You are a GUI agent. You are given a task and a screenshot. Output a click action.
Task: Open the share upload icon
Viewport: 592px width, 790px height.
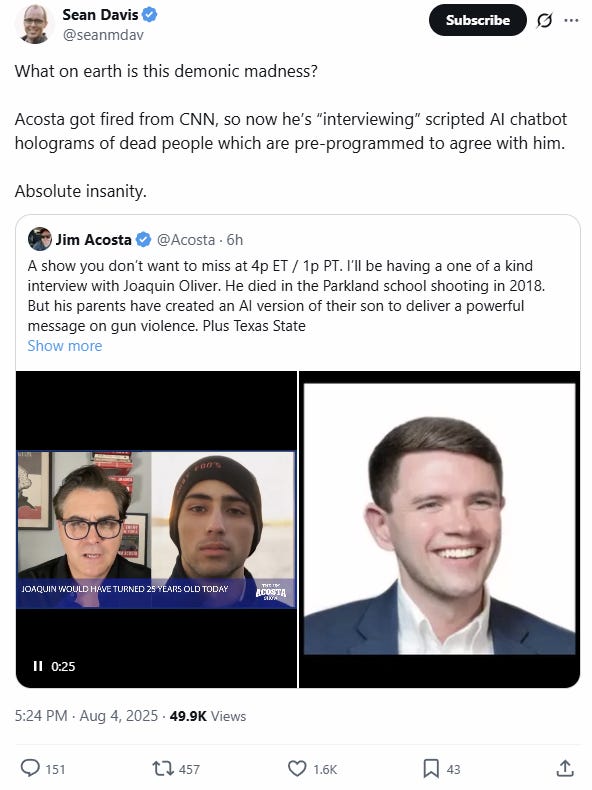(x=565, y=768)
